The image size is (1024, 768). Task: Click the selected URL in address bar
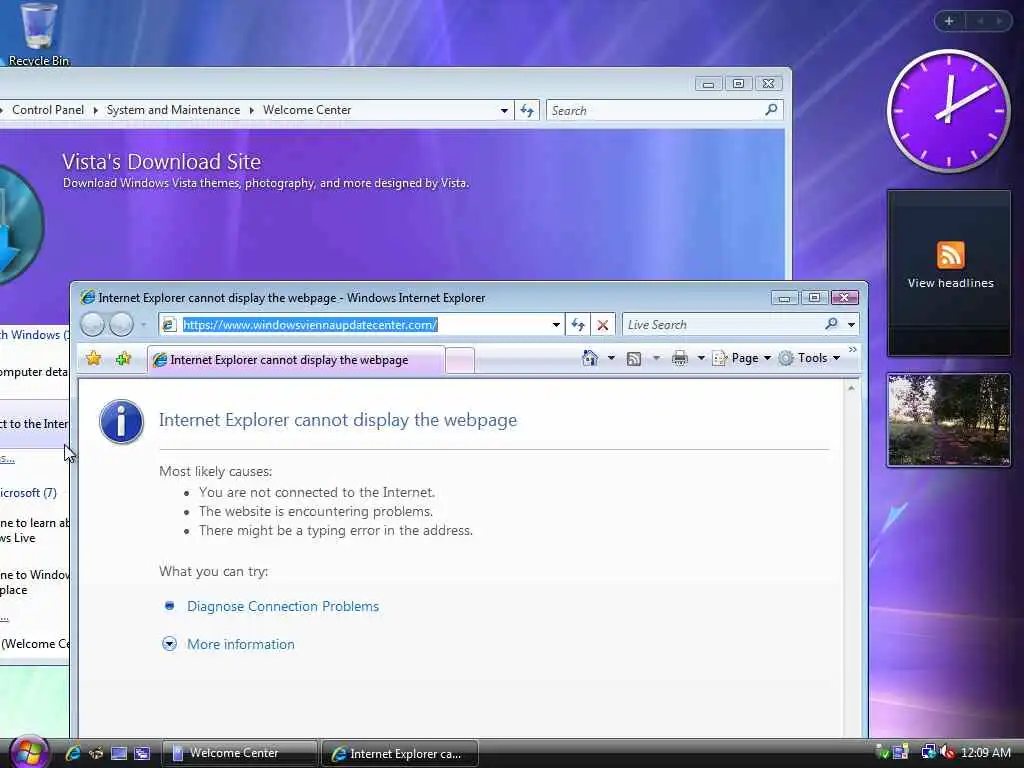coord(310,325)
